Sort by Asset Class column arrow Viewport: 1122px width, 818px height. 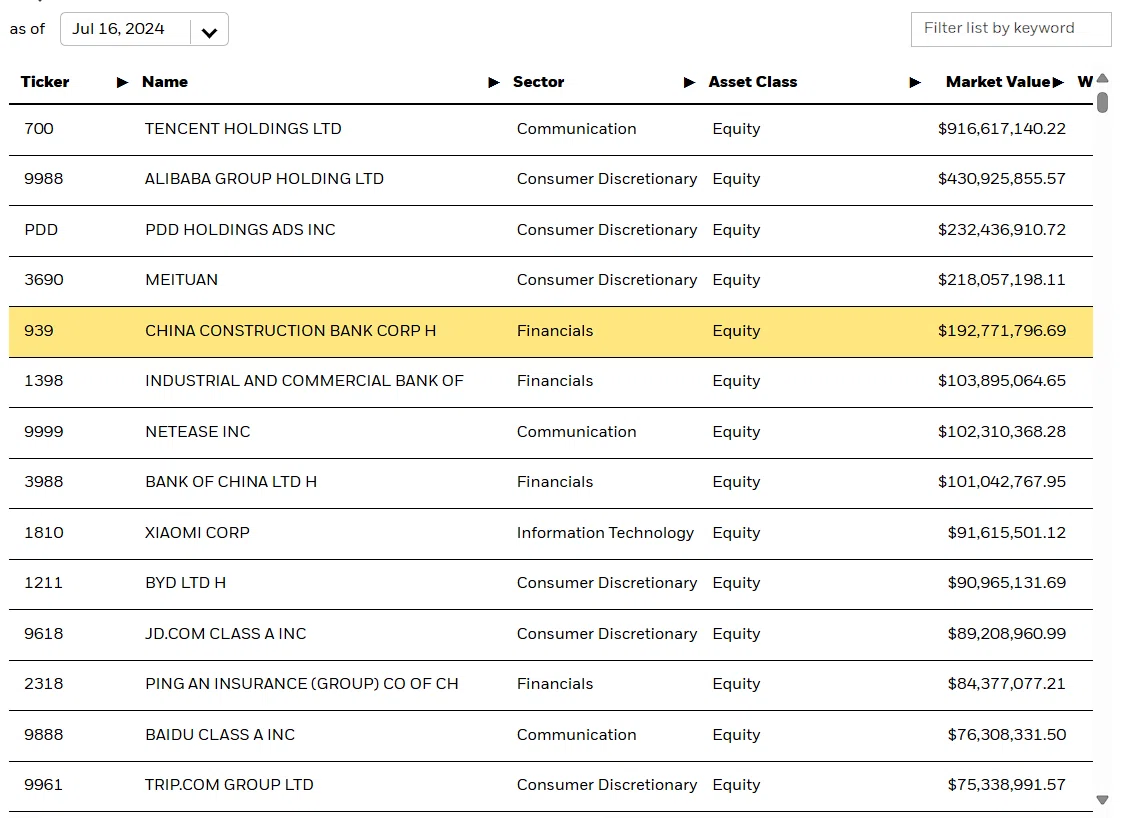(x=914, y=82)
